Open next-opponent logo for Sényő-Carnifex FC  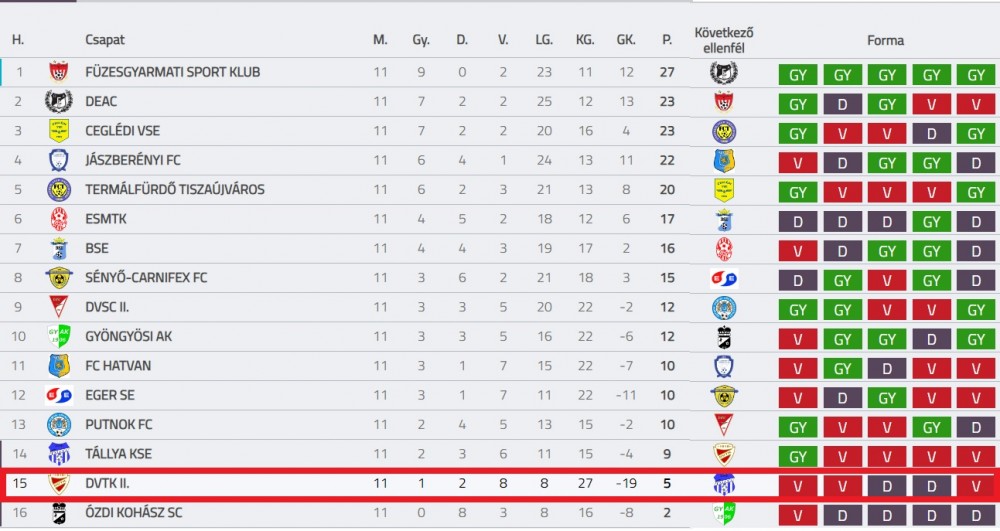pos(724,279)
